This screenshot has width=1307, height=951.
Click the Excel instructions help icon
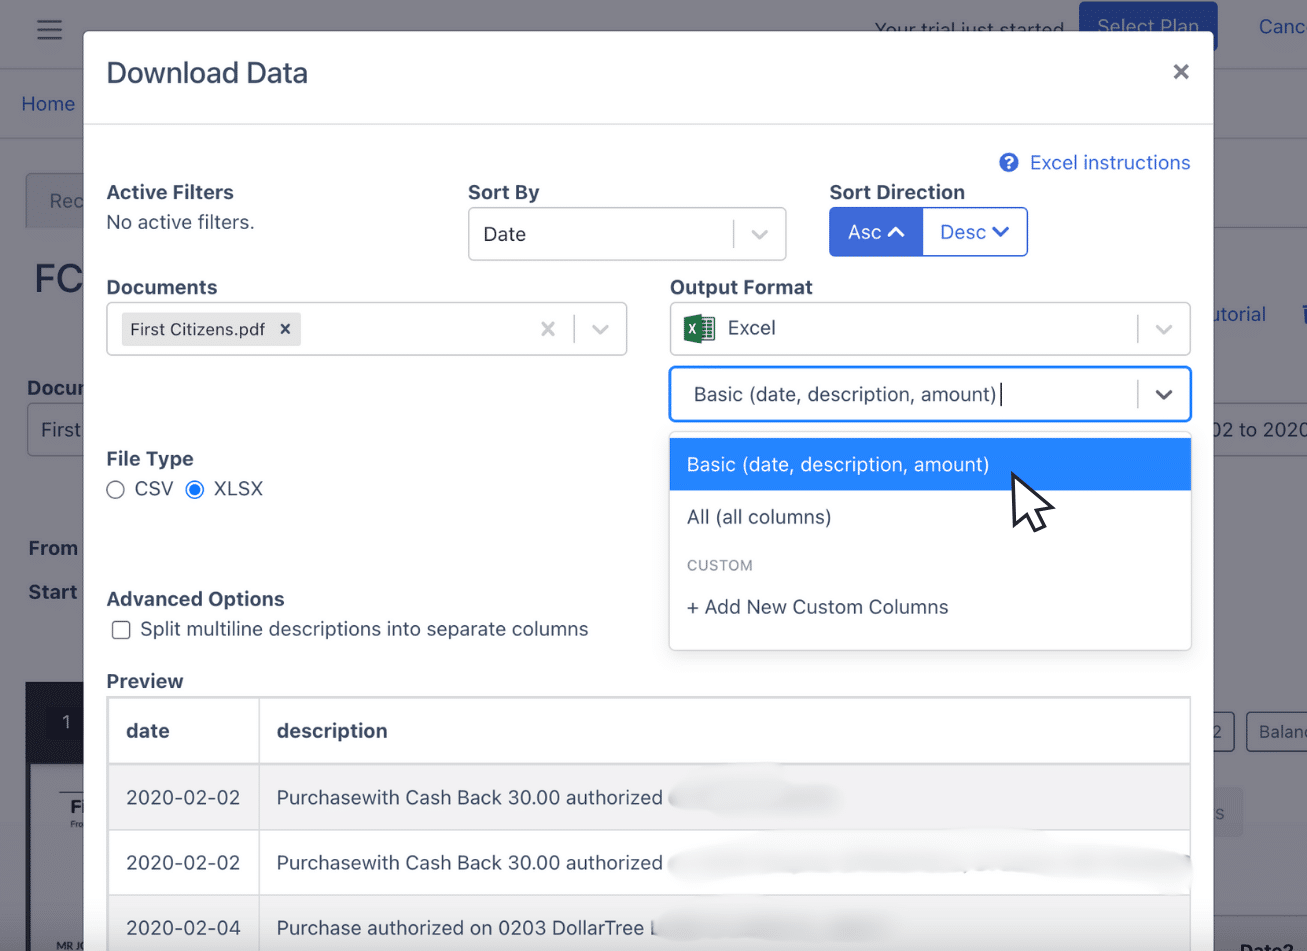tap(1009, 163)
